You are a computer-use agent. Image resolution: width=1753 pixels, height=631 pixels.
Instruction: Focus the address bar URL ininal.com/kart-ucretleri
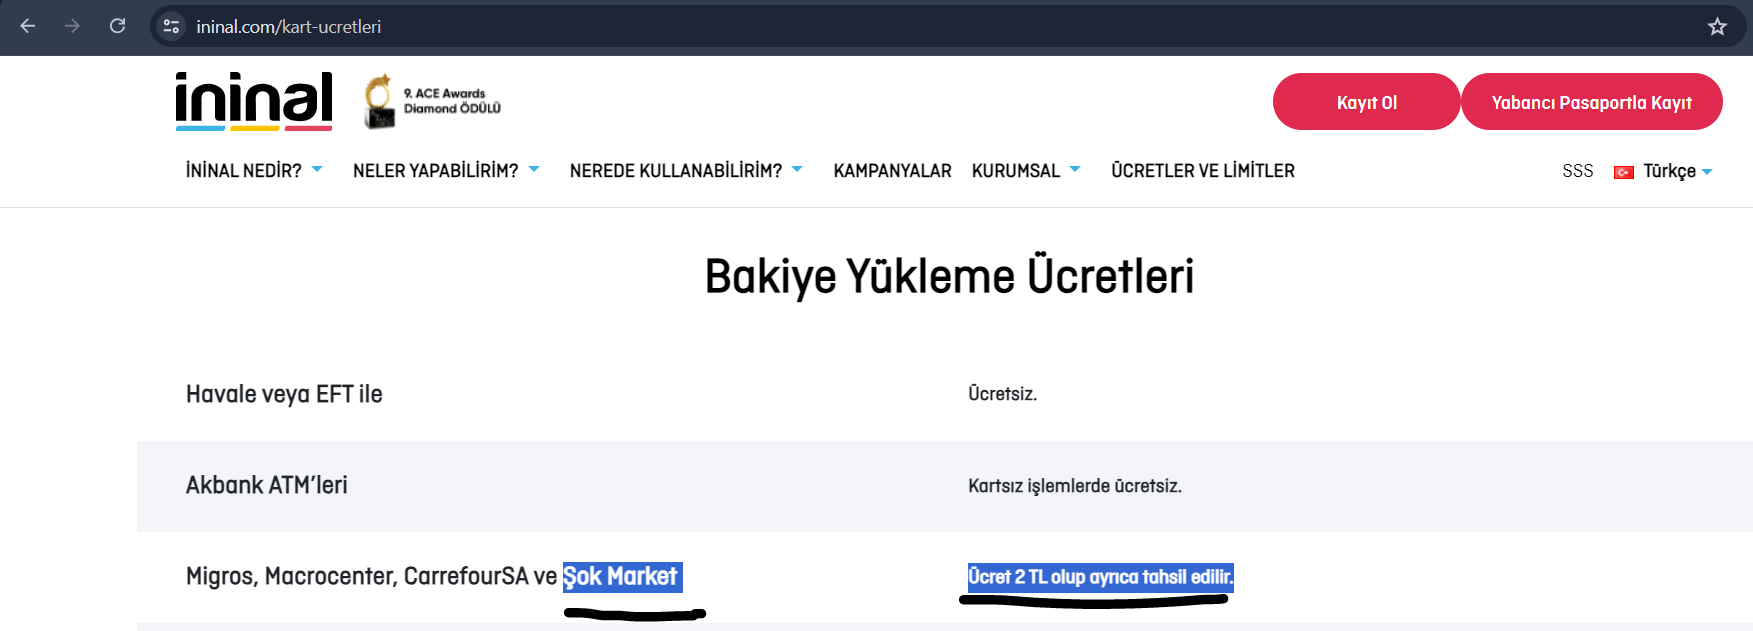coord(288,27)
